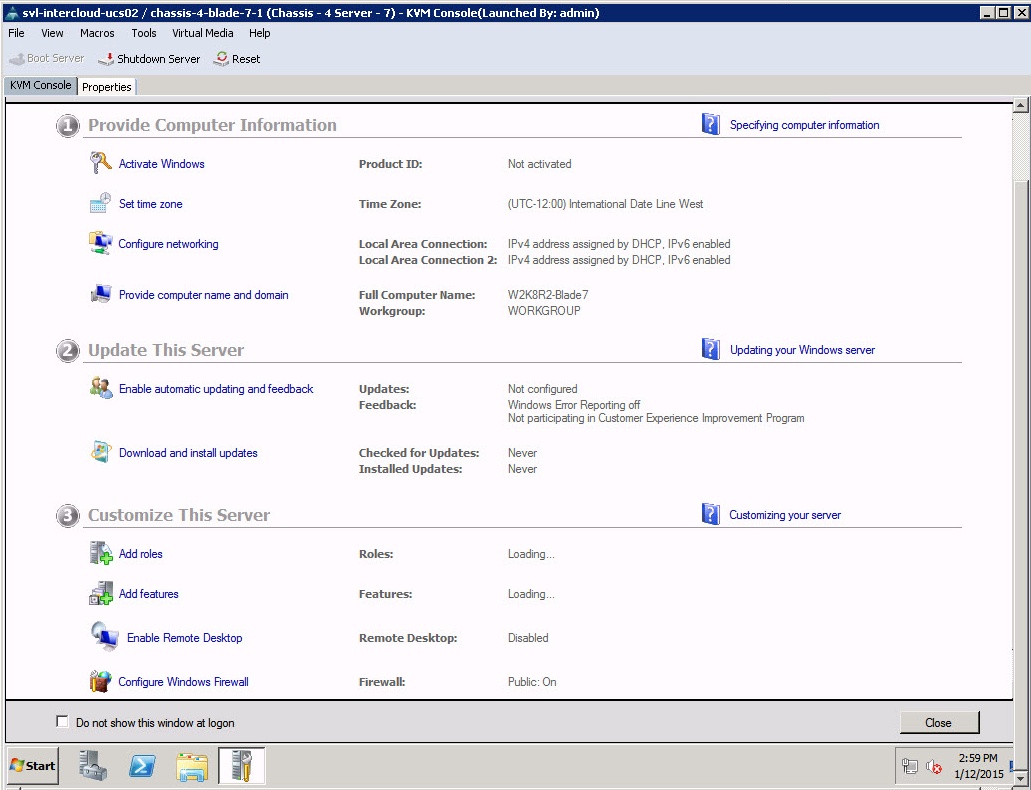Screen dimensions: 1031x790
Task: Click help icon beside Specifying computer information
Action: [x=711, y=124]
